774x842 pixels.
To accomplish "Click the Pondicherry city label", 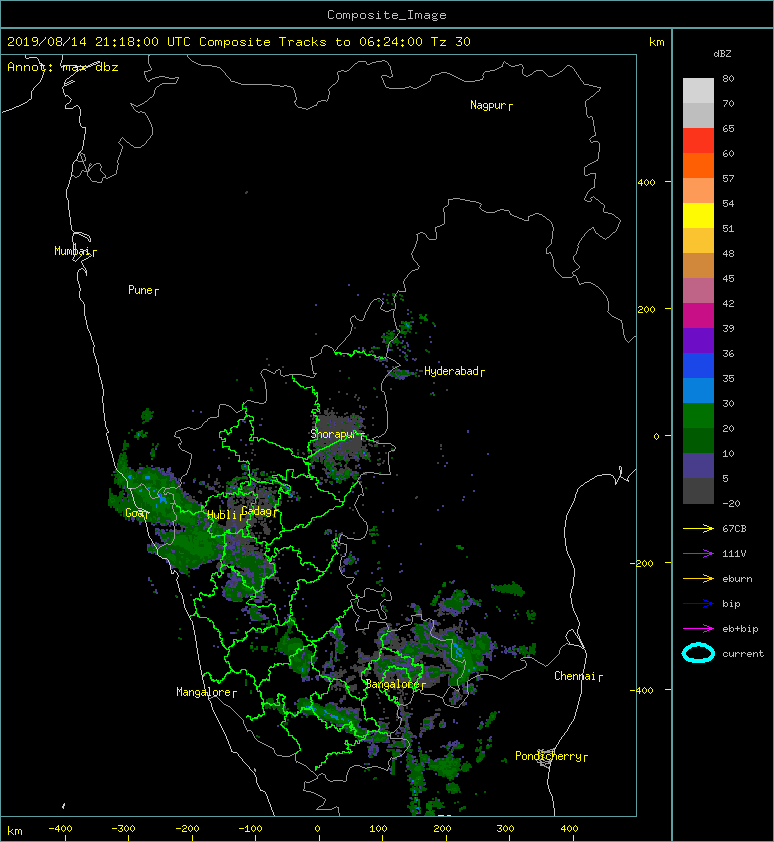I will 548,756.
